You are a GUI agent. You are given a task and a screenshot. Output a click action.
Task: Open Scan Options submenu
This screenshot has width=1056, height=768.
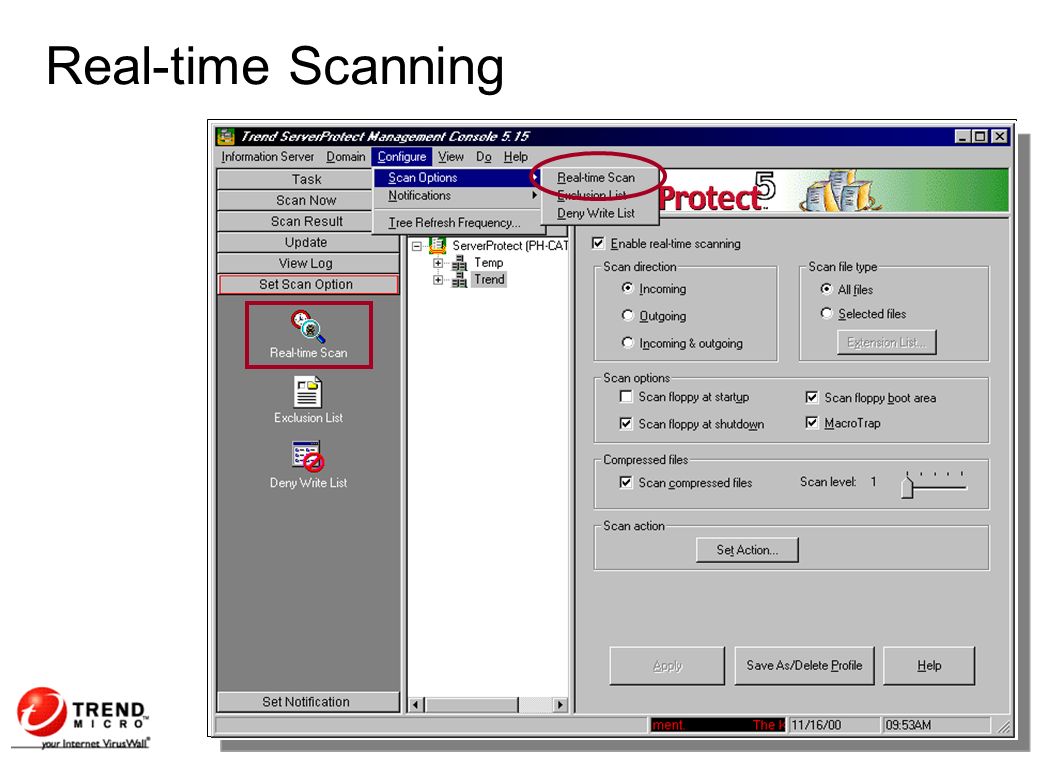[x=458, y=178]
